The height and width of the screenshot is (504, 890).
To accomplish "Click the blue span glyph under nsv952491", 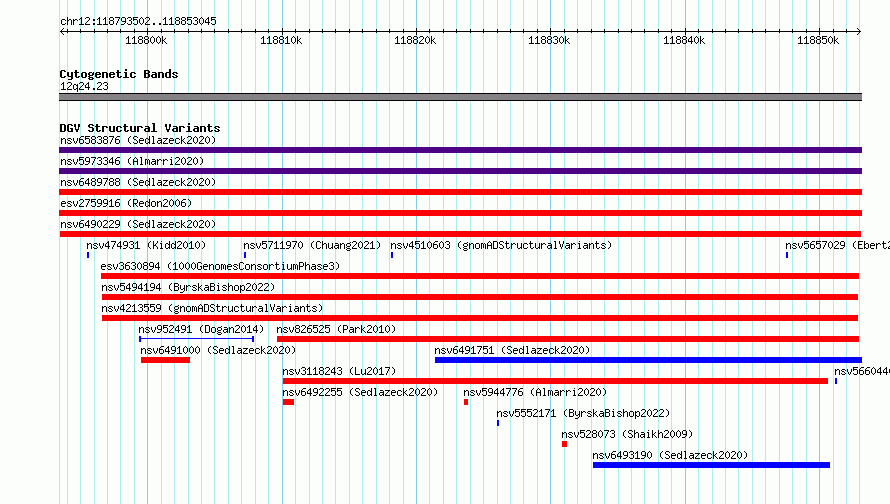I will [x=196, y=339].
